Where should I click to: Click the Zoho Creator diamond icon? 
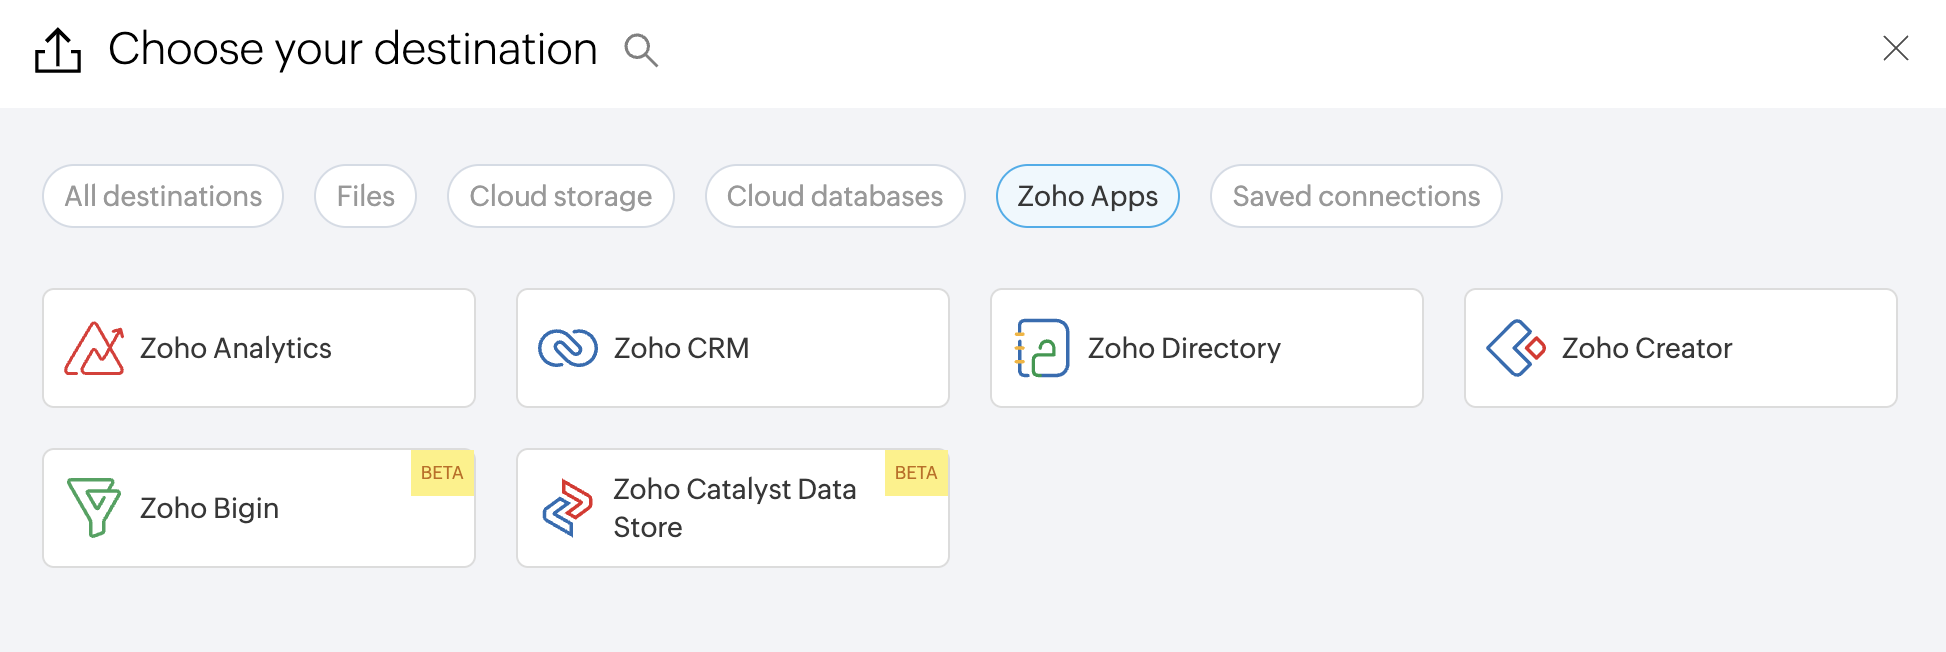[1516, 348]
